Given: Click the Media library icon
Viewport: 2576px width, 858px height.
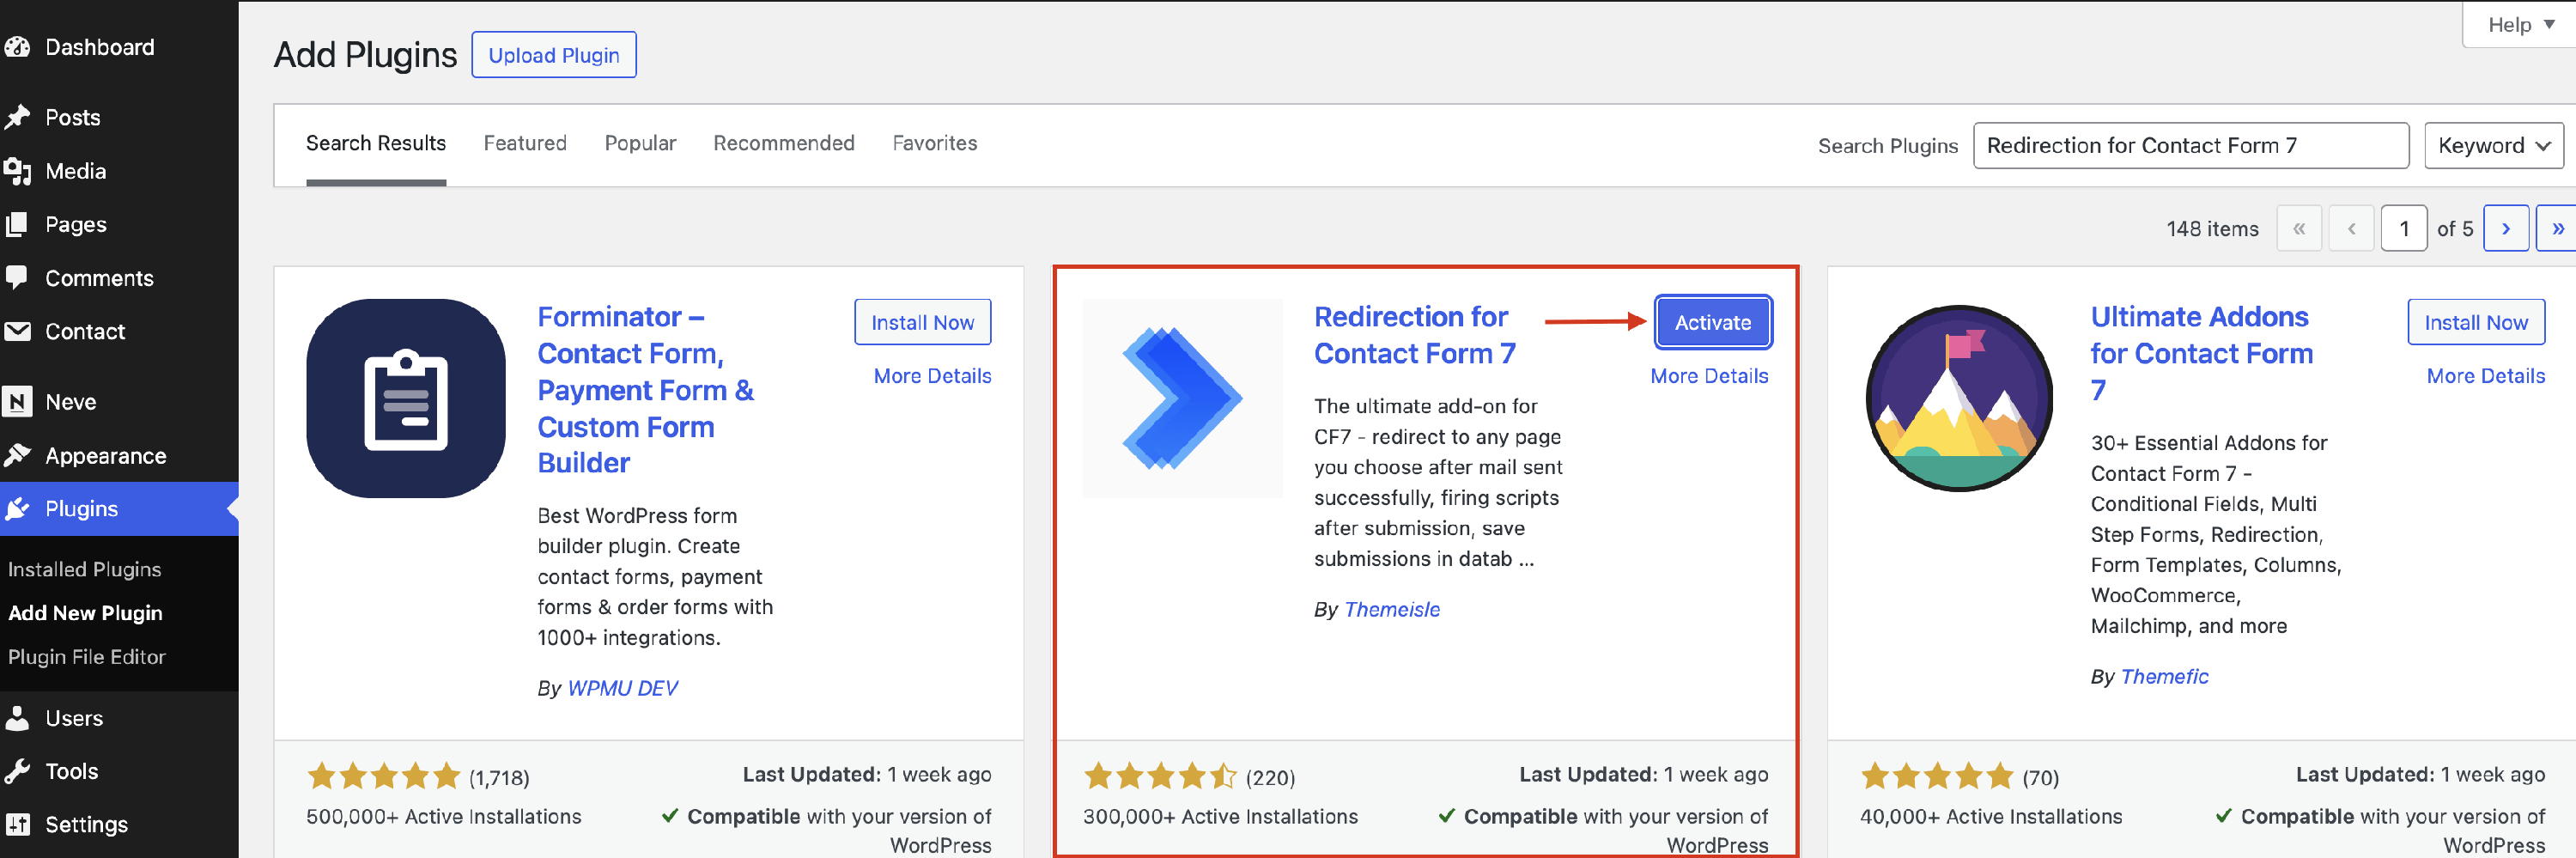Looking at the screenshot, I should (x=17, y=171).
